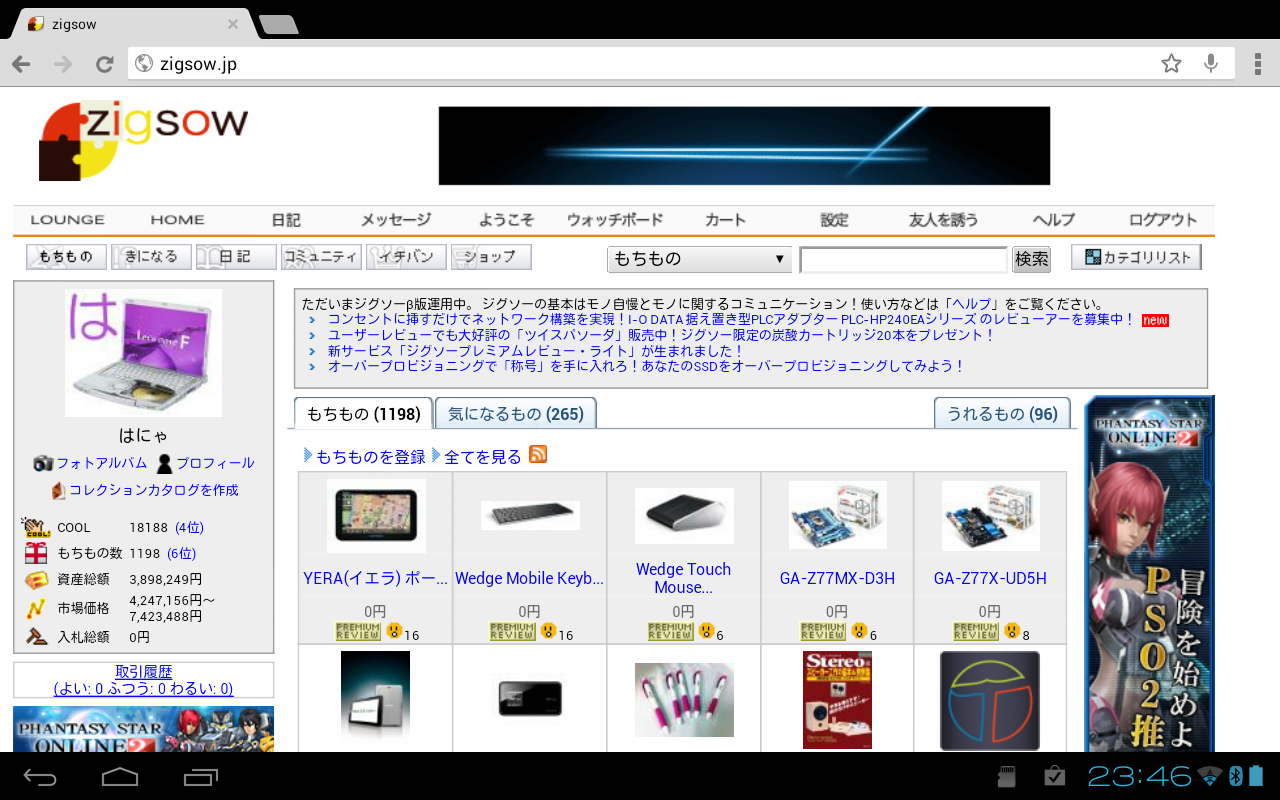Click the auction gavel icon beside 入札総額
The image size is (1280, 800).
pos(36,635)
